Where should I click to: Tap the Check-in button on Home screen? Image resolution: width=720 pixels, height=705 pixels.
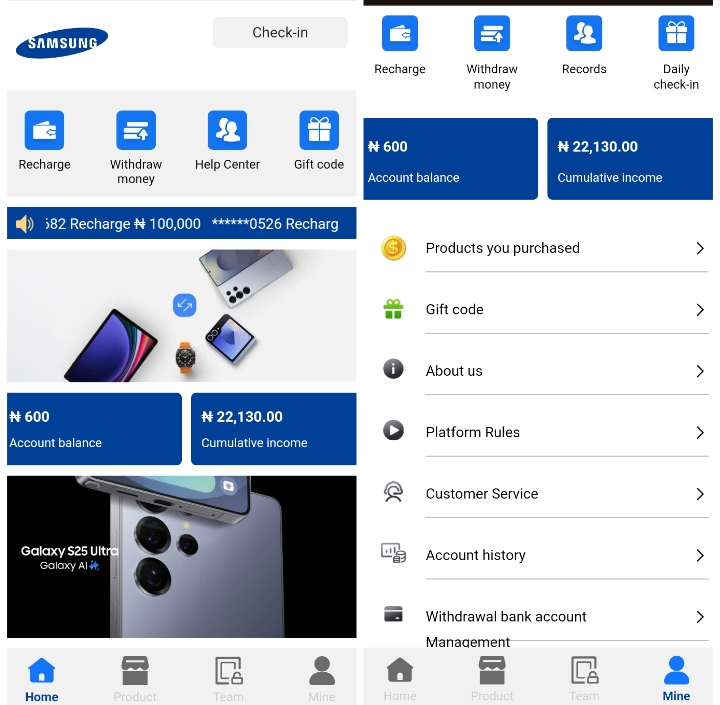[280, 33]
